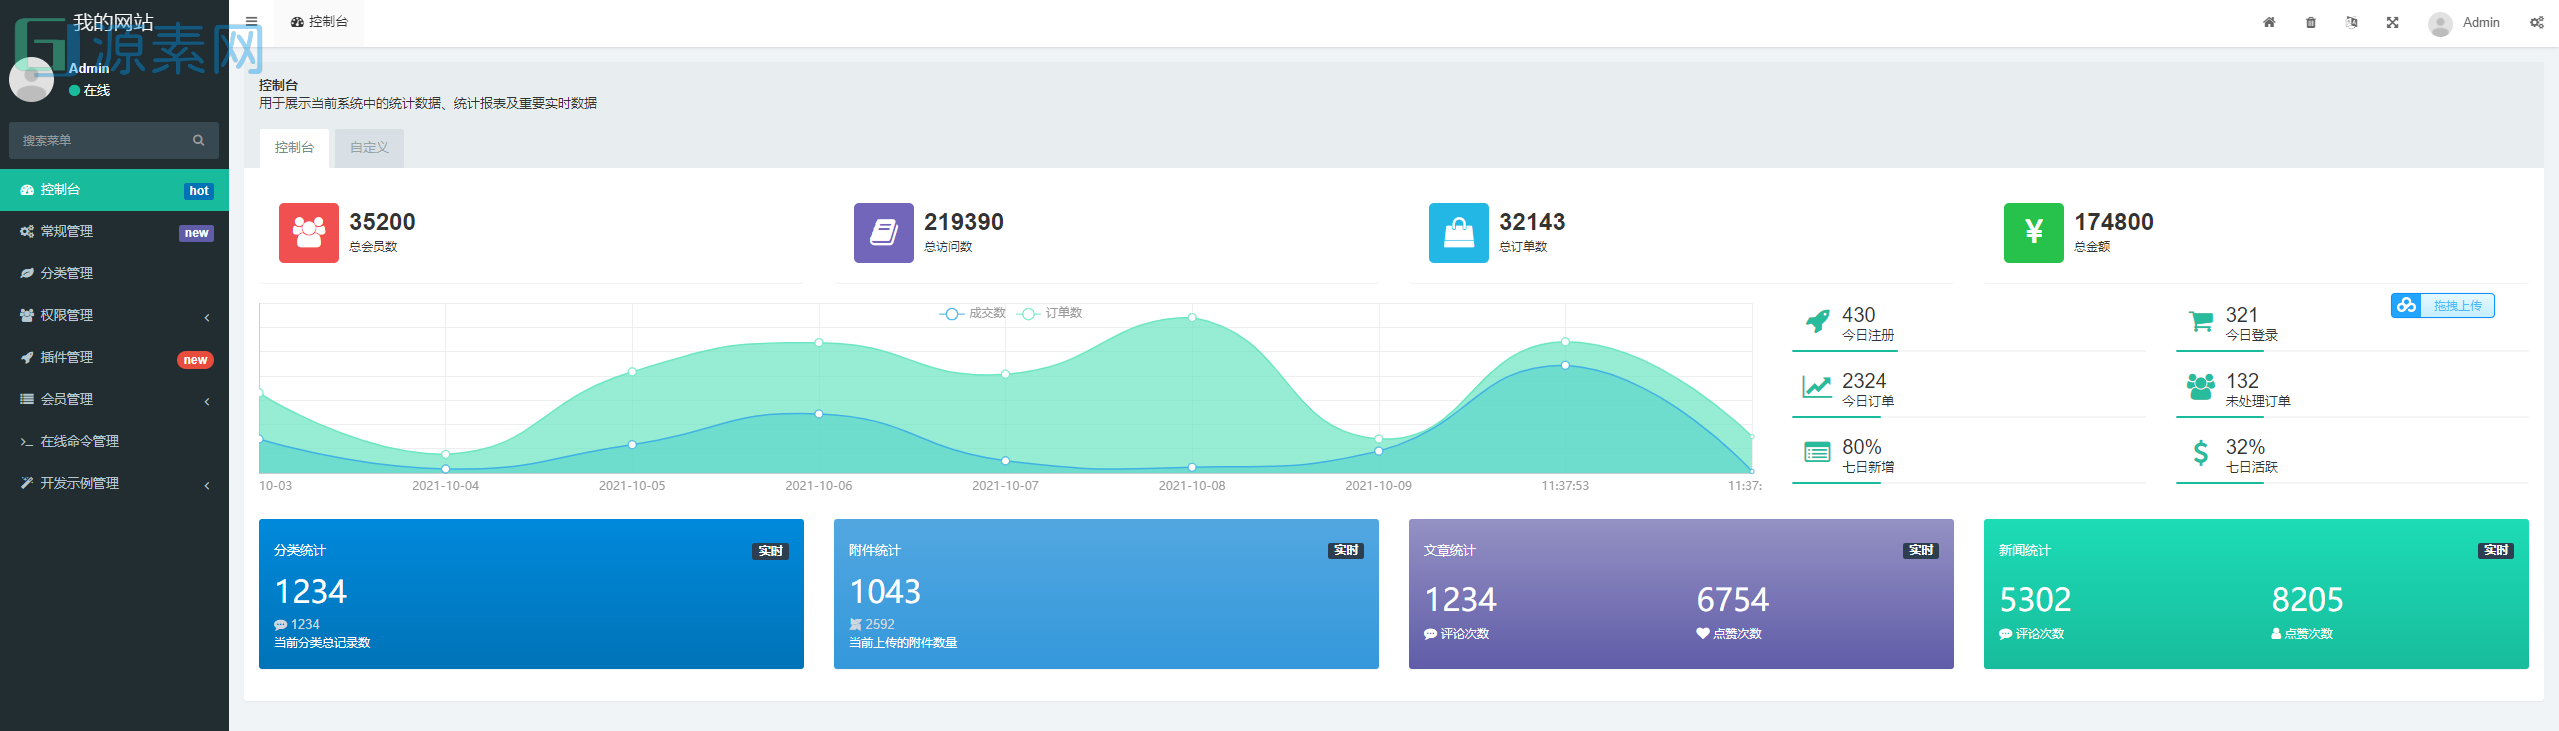Click the green yen 总金额 icon
This screenshot has width=2559, height=731.
coord(2033,233)
